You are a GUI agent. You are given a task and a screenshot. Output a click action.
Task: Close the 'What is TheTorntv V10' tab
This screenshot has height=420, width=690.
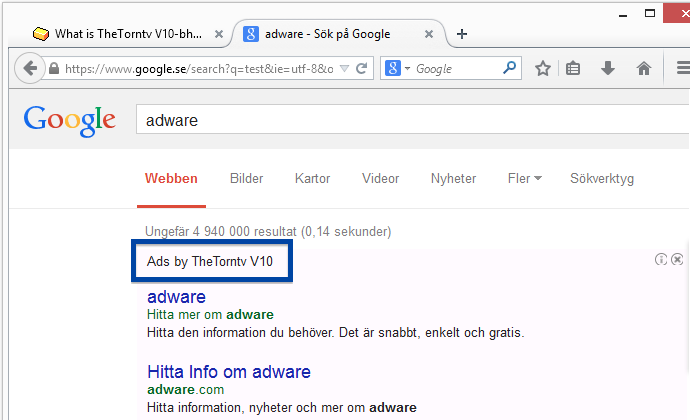point(219,34)
